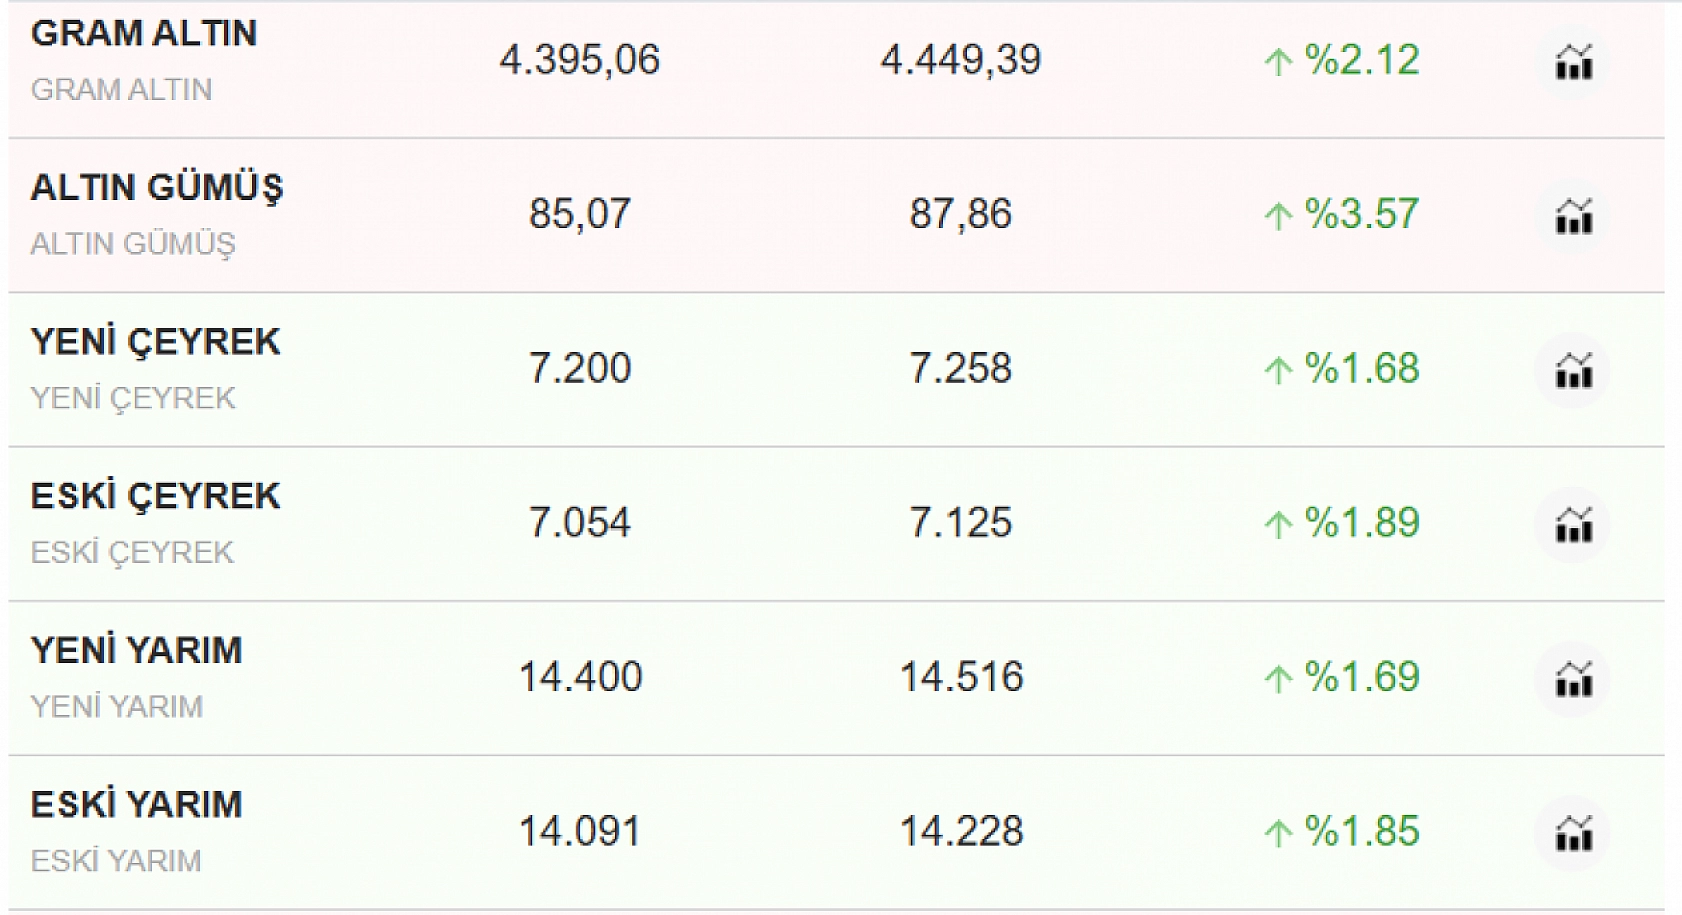Open chart icon for YENİ YARIM
The image size is (1682, 915).
coord(1573,680)
